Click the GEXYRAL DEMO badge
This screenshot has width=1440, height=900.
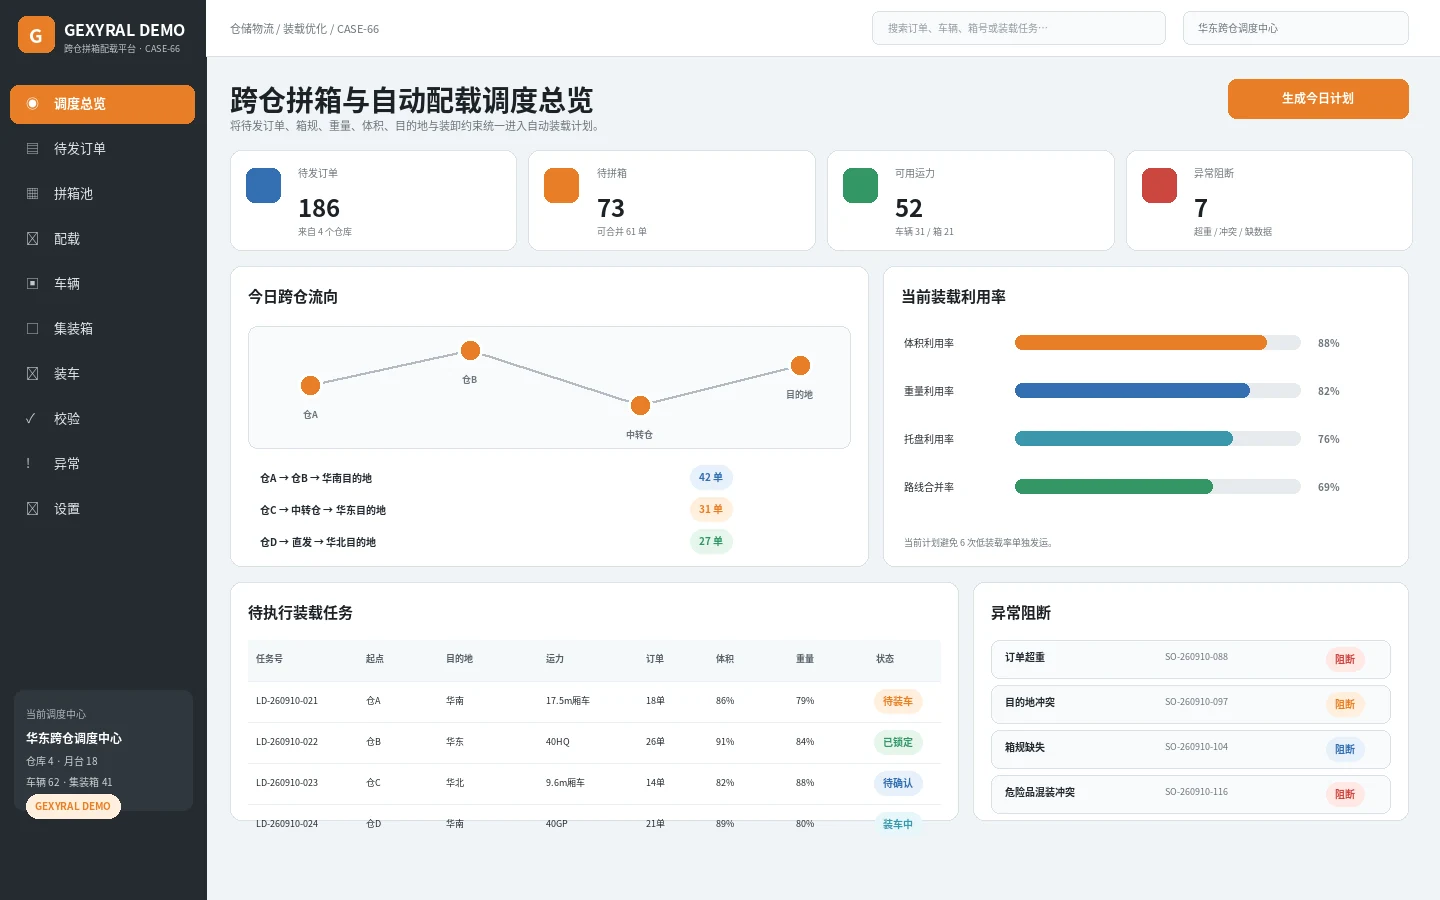tap(73, 806)
